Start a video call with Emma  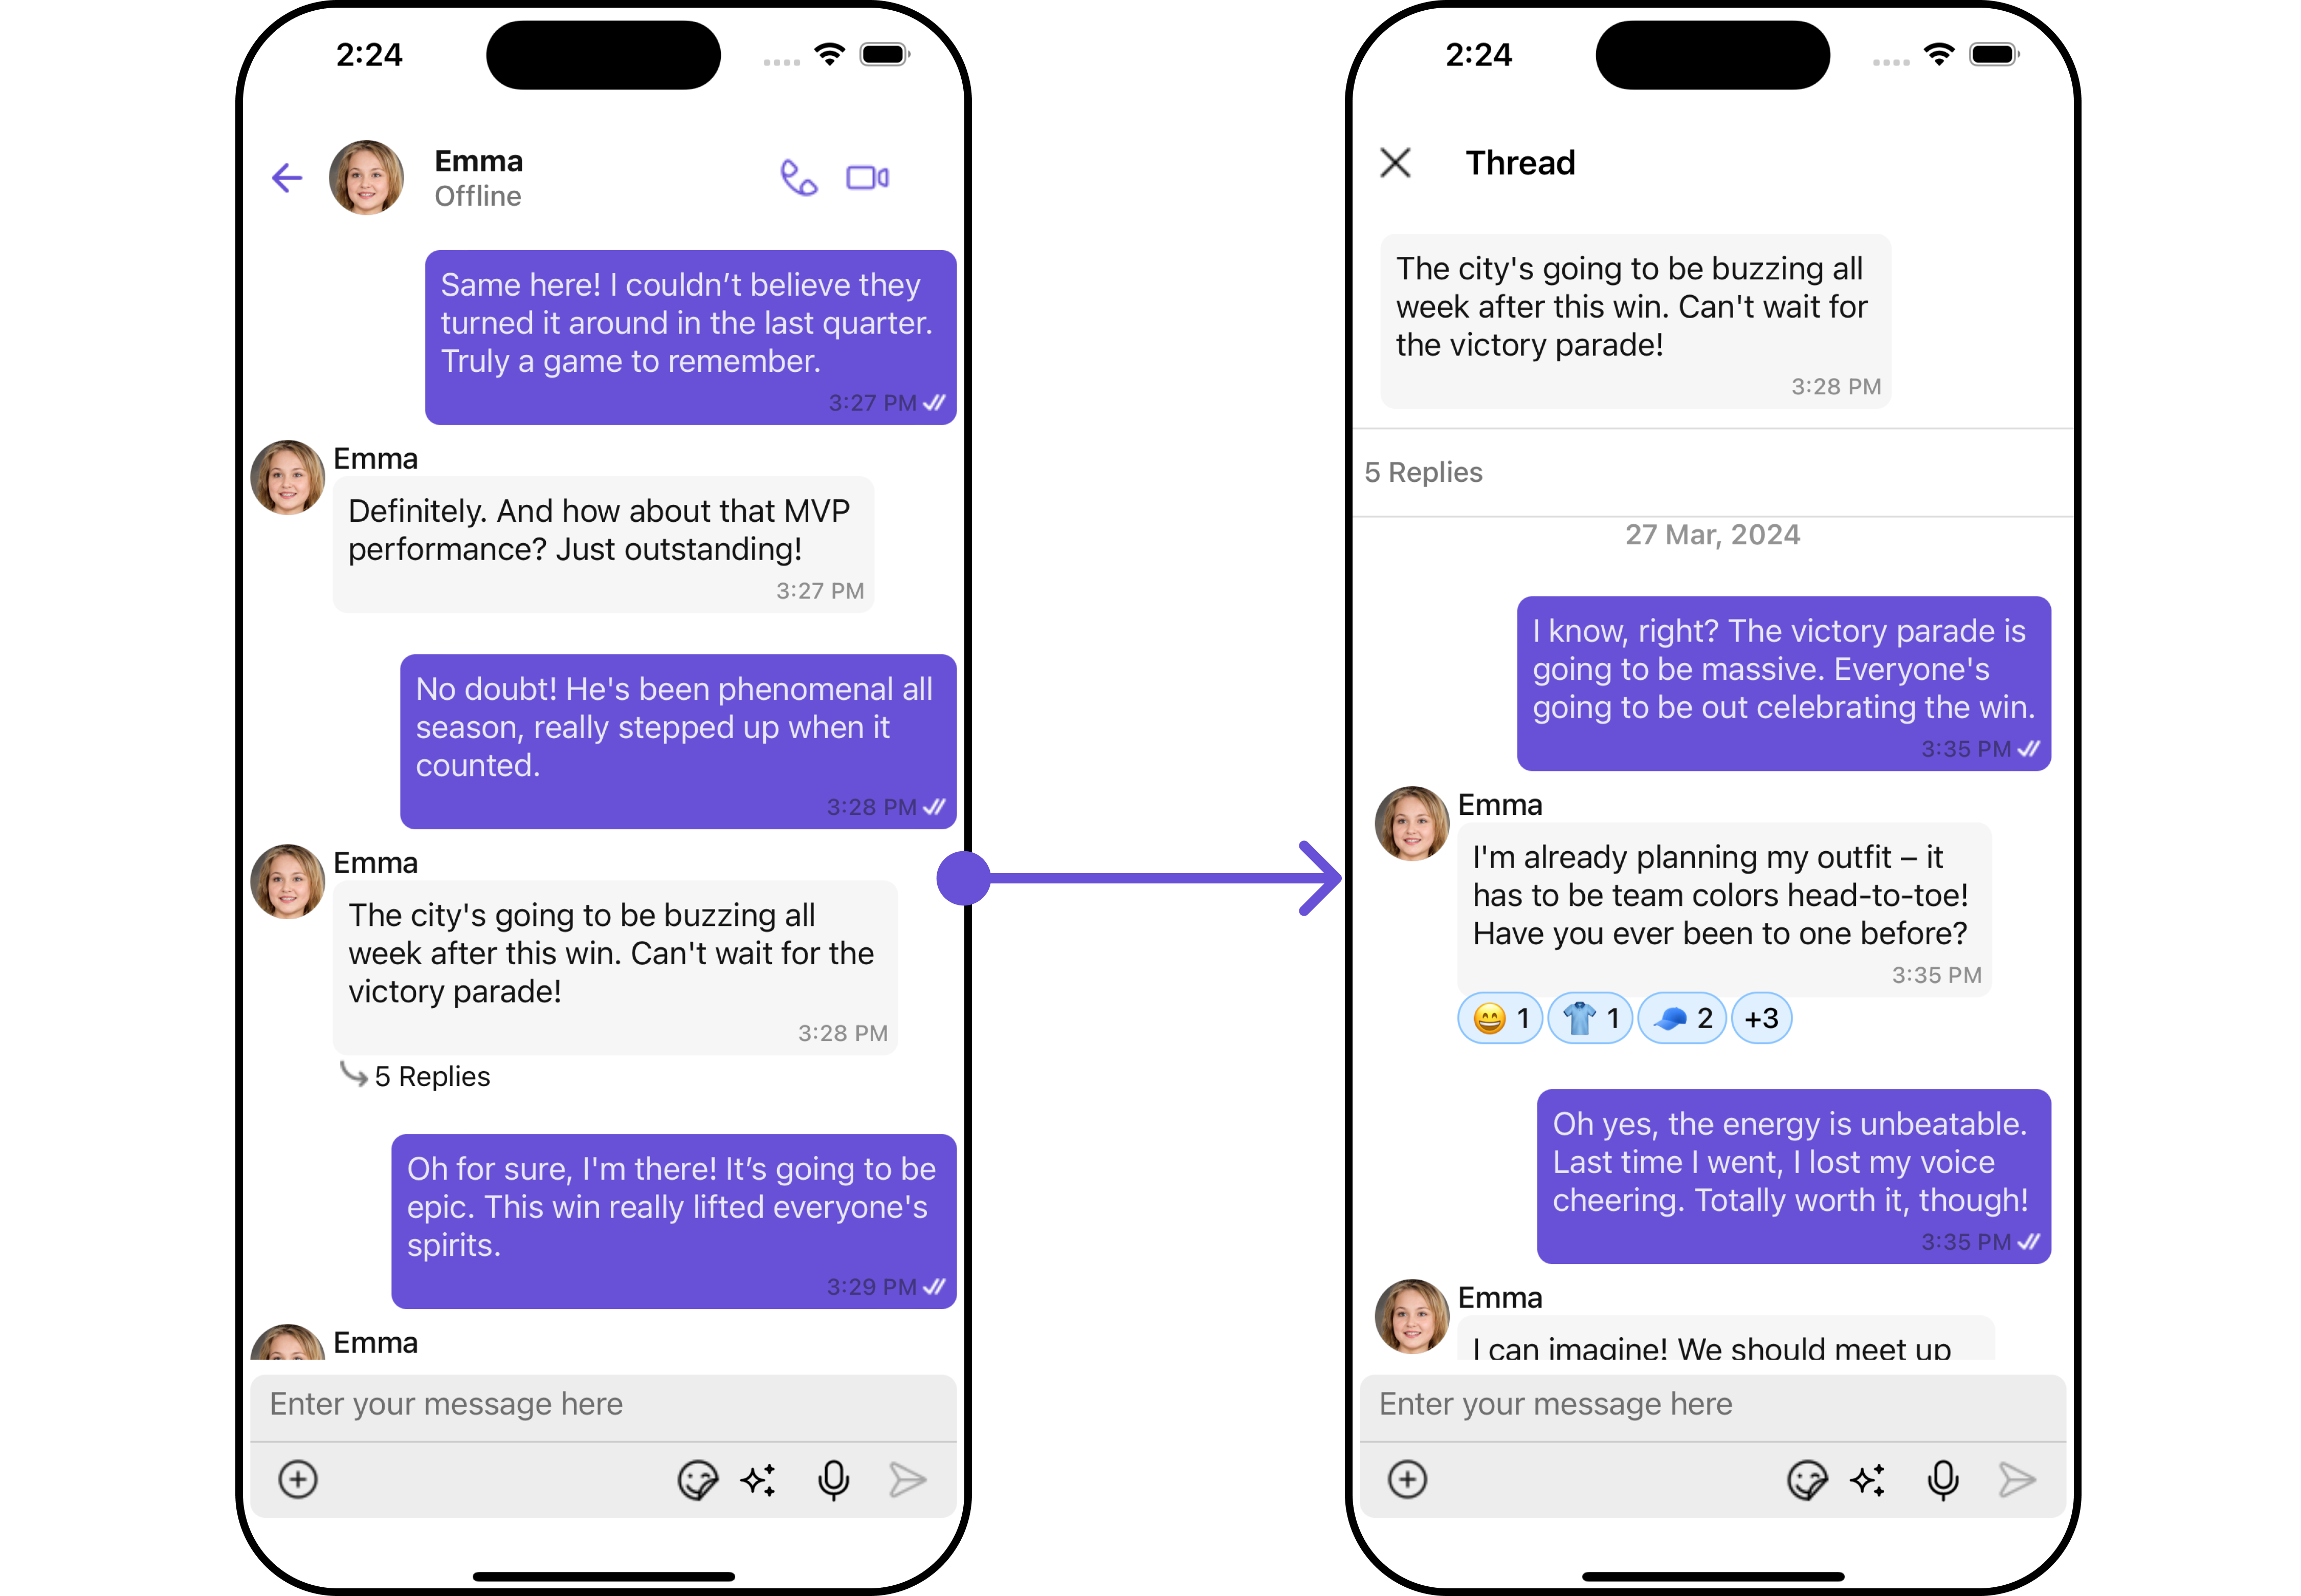pos(867,178)
